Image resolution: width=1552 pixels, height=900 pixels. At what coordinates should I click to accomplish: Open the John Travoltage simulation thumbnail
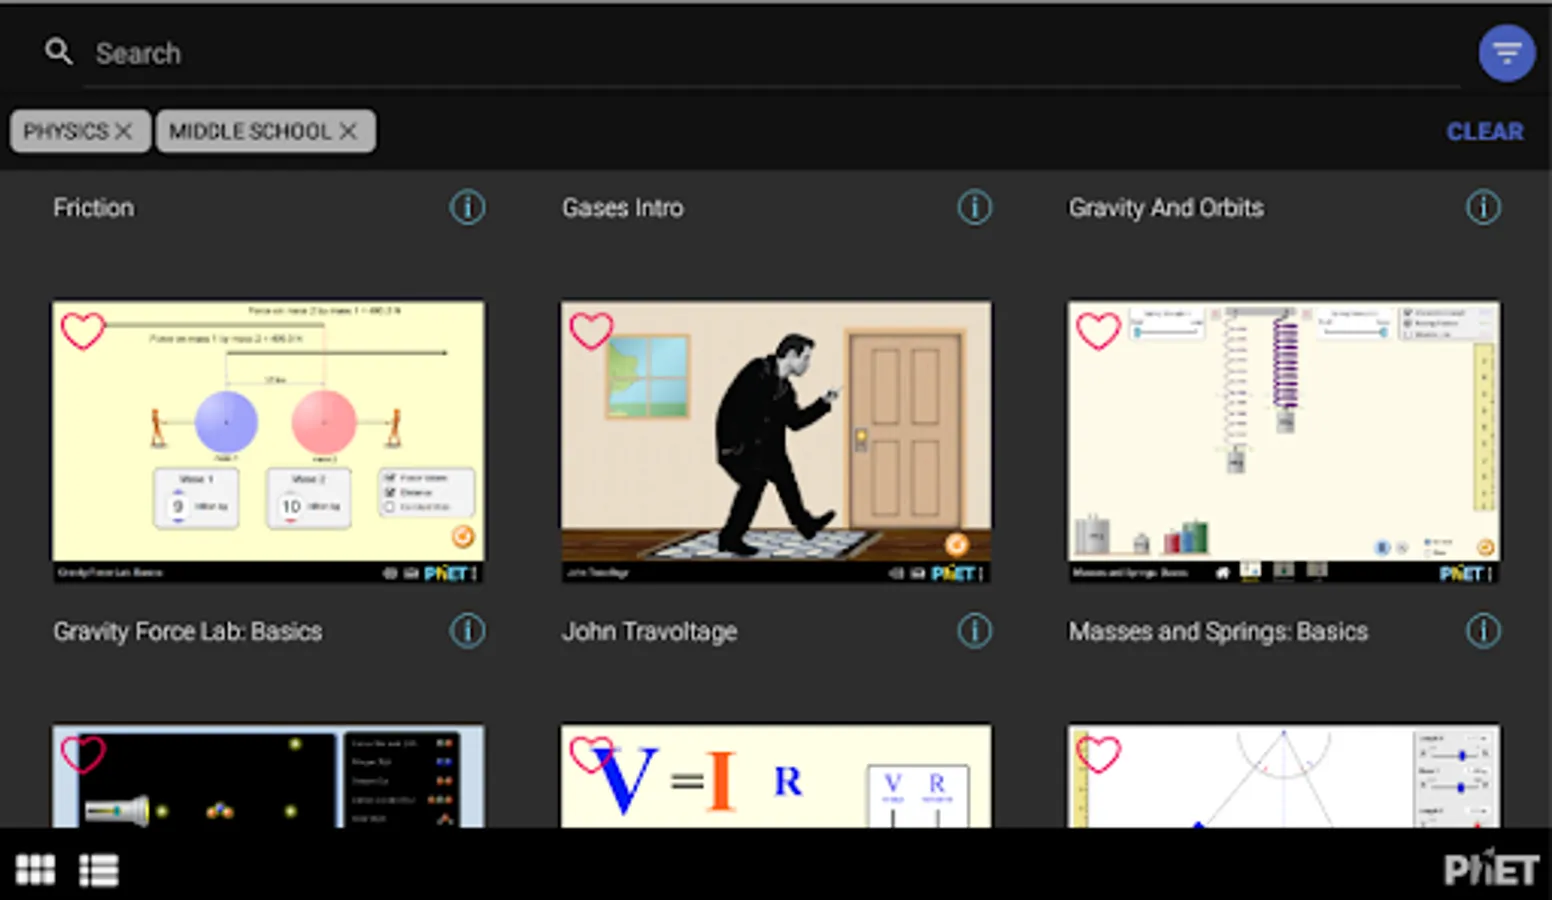[776, 440]
